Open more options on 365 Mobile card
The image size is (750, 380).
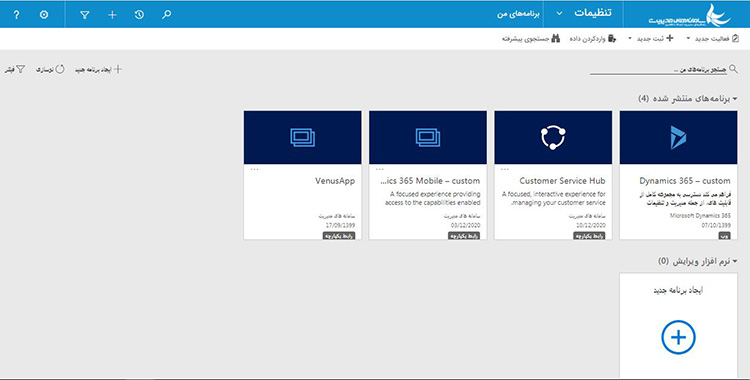point(379,169)
